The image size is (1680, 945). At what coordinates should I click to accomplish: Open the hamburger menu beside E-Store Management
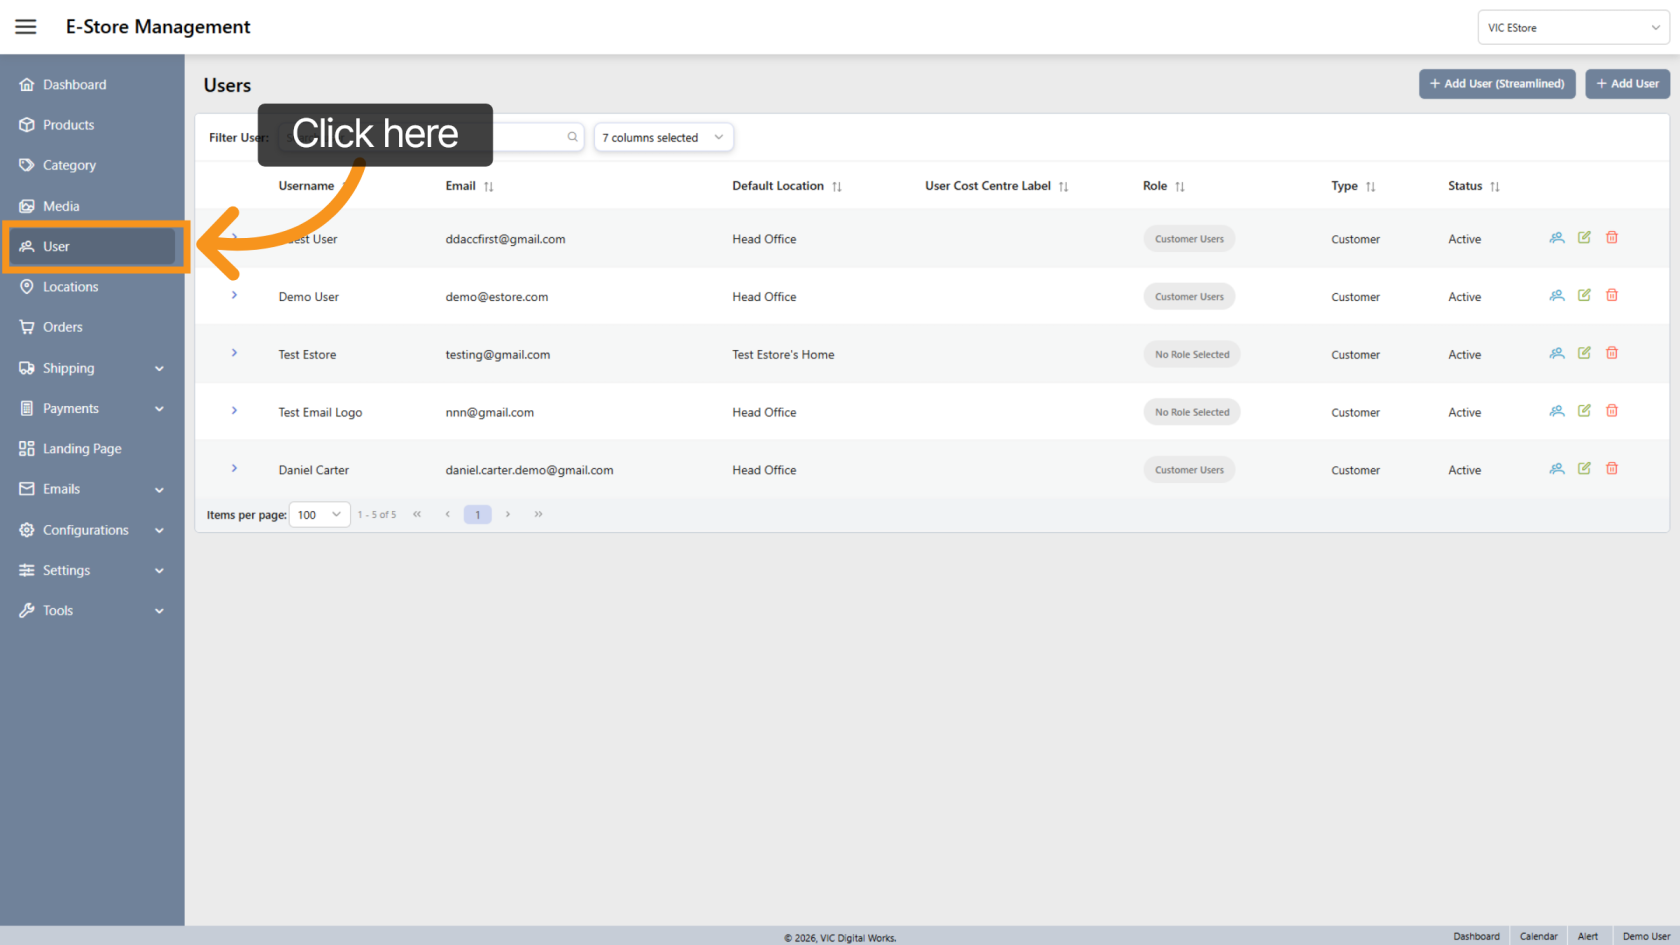[25, 27]
